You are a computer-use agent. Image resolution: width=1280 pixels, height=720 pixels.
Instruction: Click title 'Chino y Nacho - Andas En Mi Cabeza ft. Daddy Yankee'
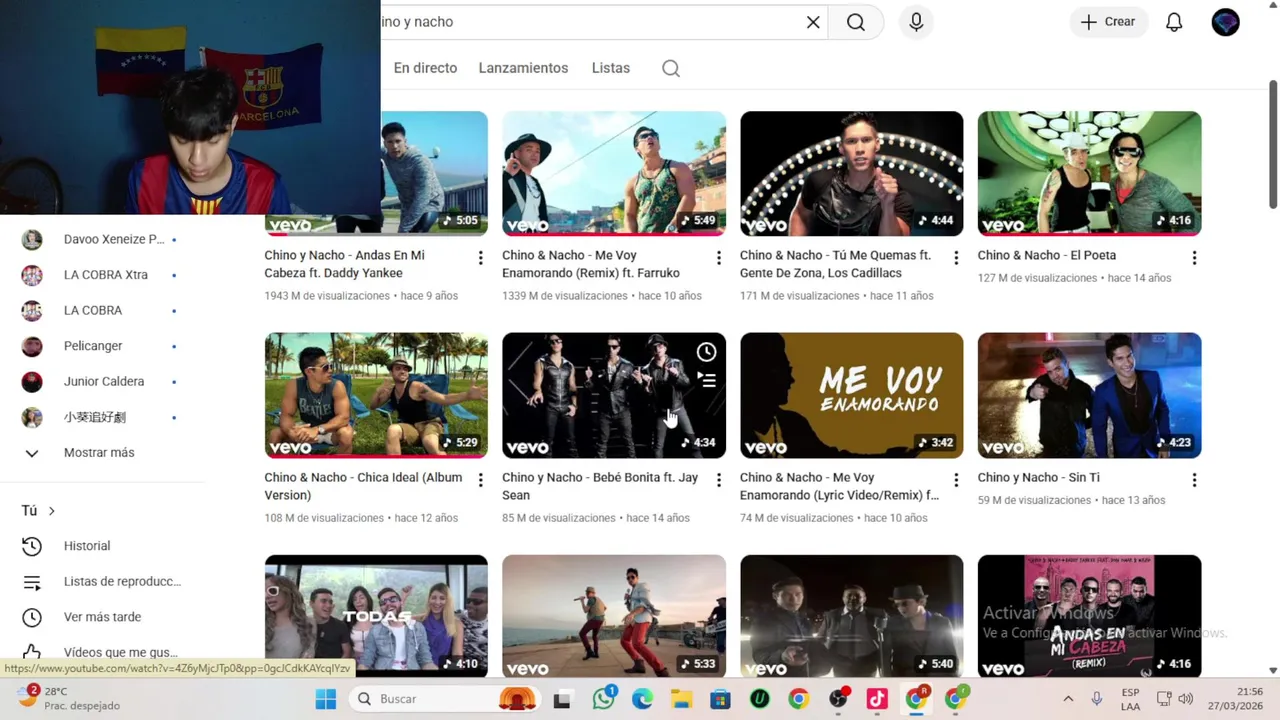(345, 264)
